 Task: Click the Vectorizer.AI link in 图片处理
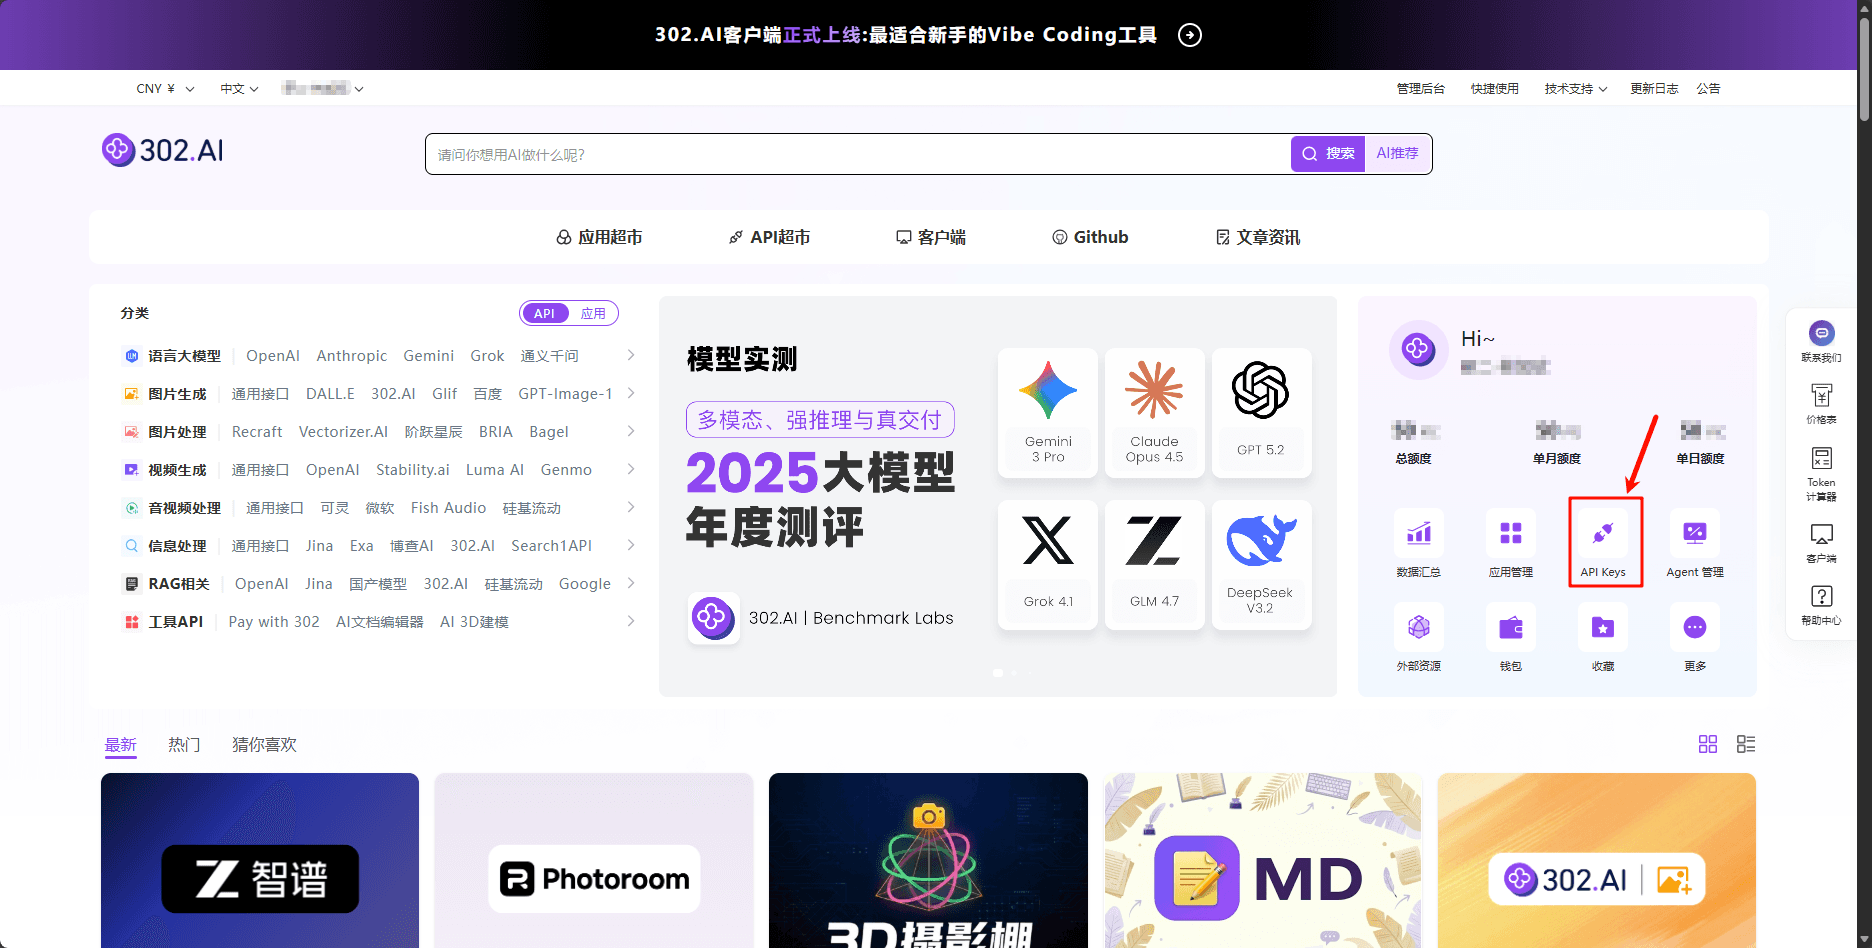click(343, 432)
